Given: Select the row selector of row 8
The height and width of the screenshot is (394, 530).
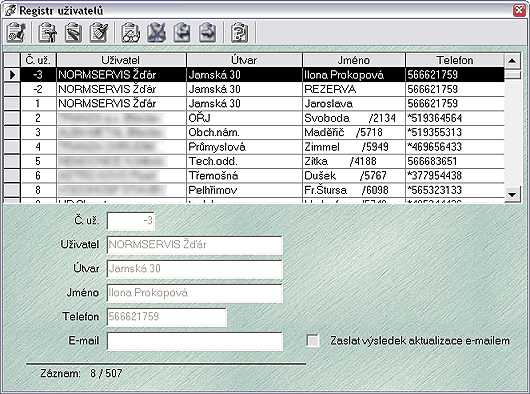Looking at the screenshot, I should click(x=12, y=190).
